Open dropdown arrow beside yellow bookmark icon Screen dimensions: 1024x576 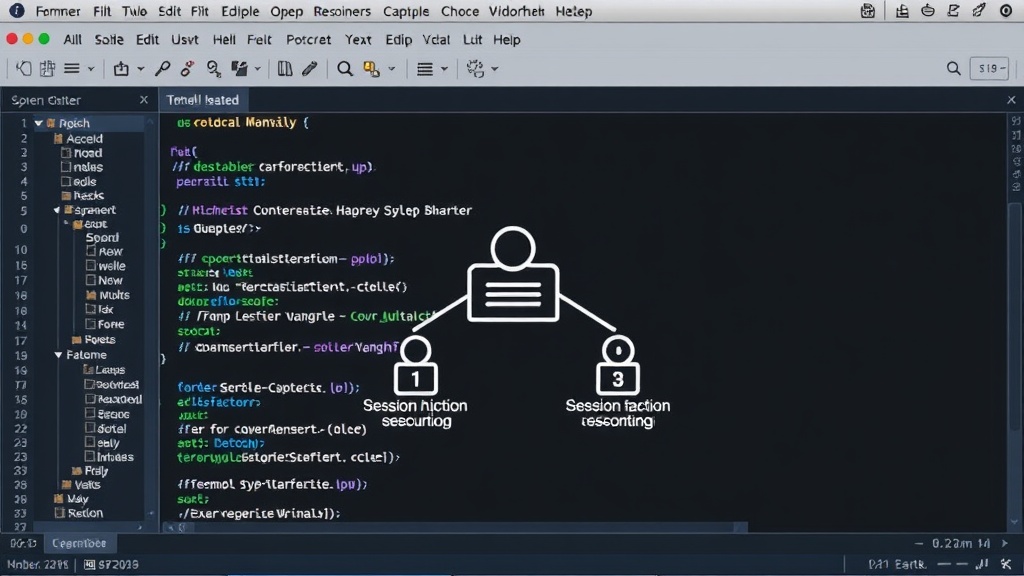[x=391, y=69]
